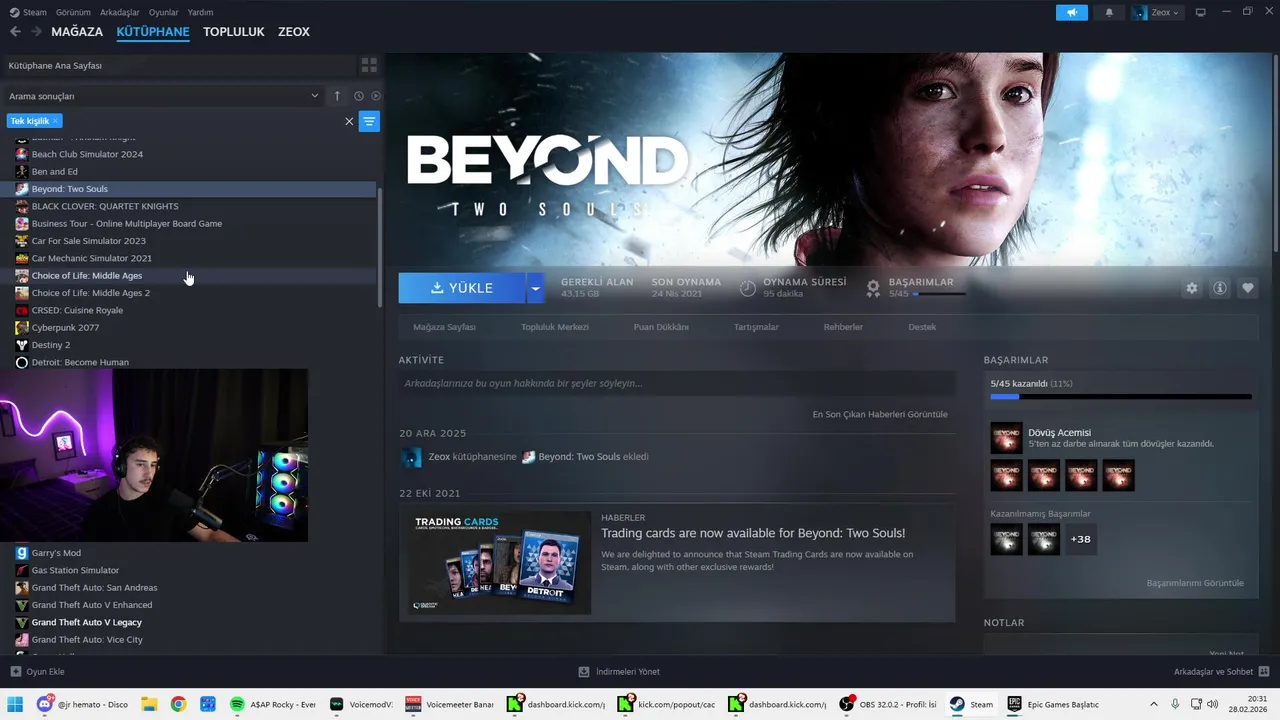1280x720 pixels.
Task: Open advanced filter options button
Action: (369, 122)
